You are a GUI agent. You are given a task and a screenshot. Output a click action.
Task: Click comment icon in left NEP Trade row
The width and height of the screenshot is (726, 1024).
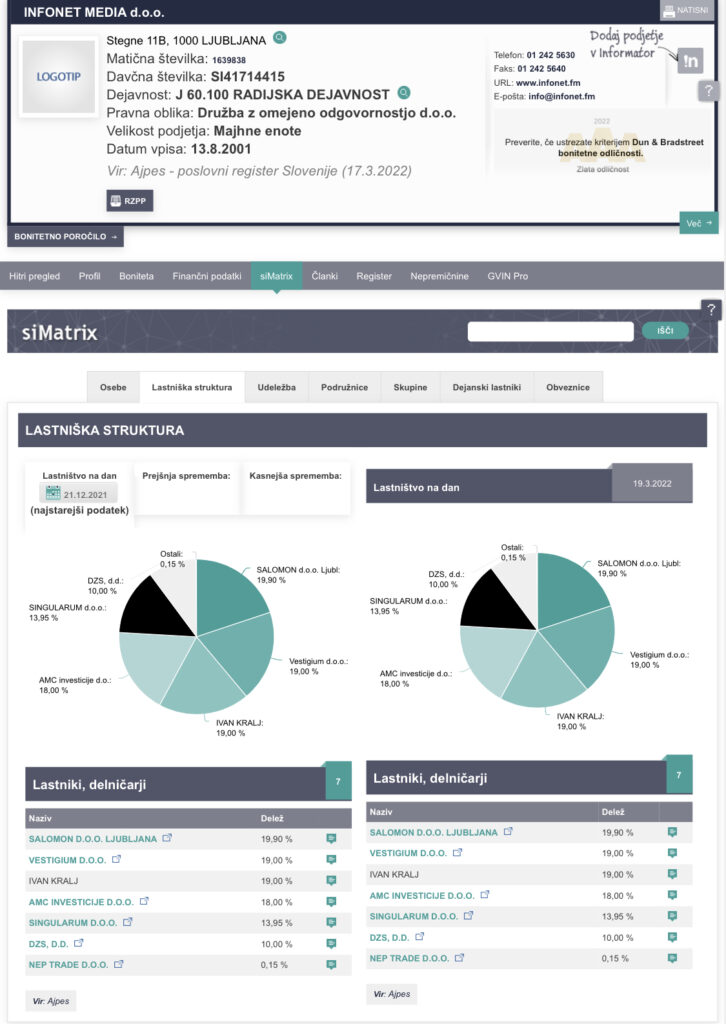point(331,965)
